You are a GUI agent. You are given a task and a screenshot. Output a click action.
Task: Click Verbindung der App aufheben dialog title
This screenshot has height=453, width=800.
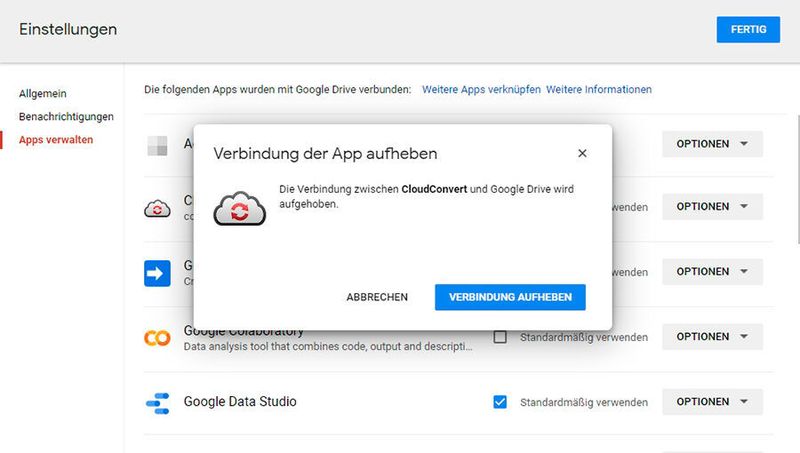pos(325,154)
